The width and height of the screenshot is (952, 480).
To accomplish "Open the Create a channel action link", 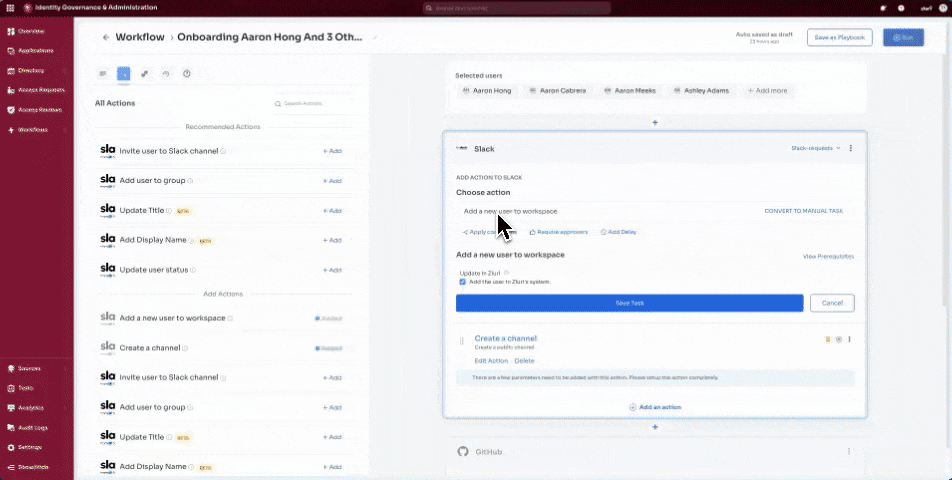I will point(506,339).
